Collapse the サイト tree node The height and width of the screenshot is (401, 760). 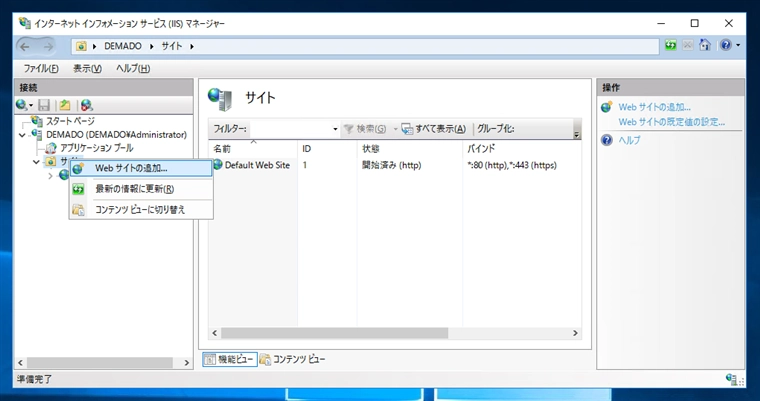click(36, 161)
